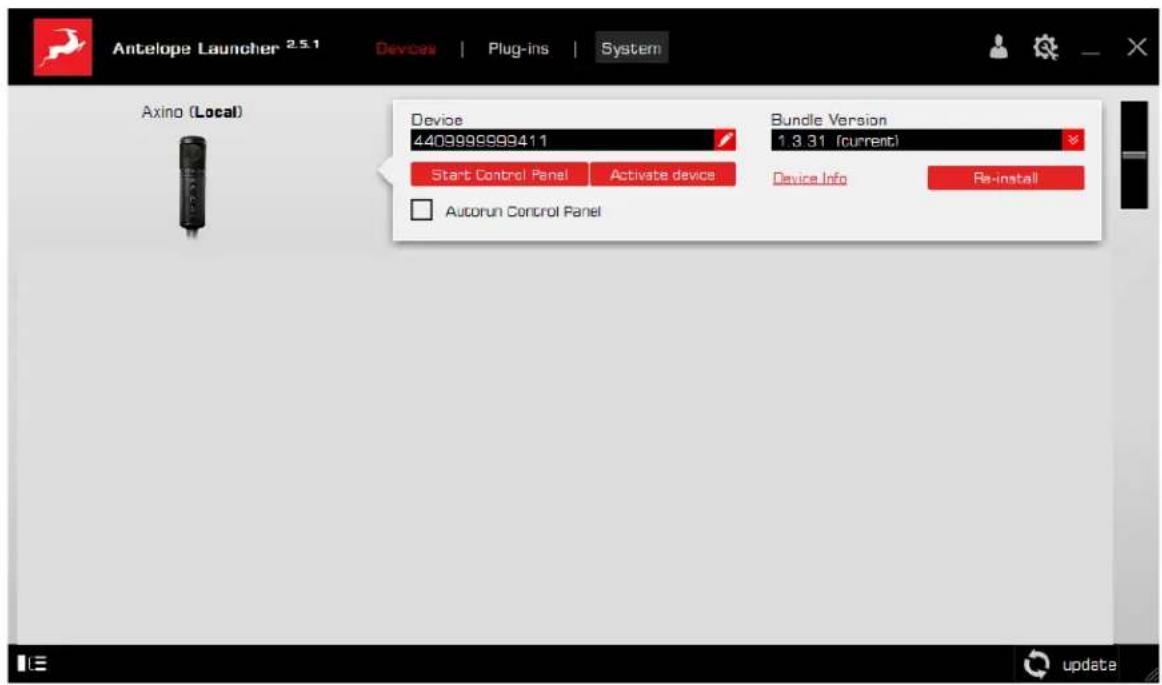Enable Autorun Control Panel checkbox
This screenshot has height=685, width=1162.
(x=421, y=211)
